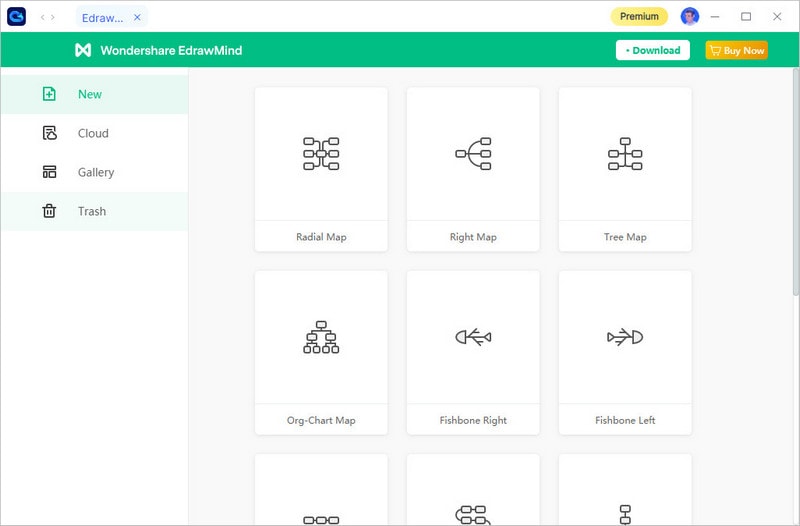Image resolution: width=800 pixels, height=526 pixels.
Task: Click the Trash bin icon
Action: point(49,211)
